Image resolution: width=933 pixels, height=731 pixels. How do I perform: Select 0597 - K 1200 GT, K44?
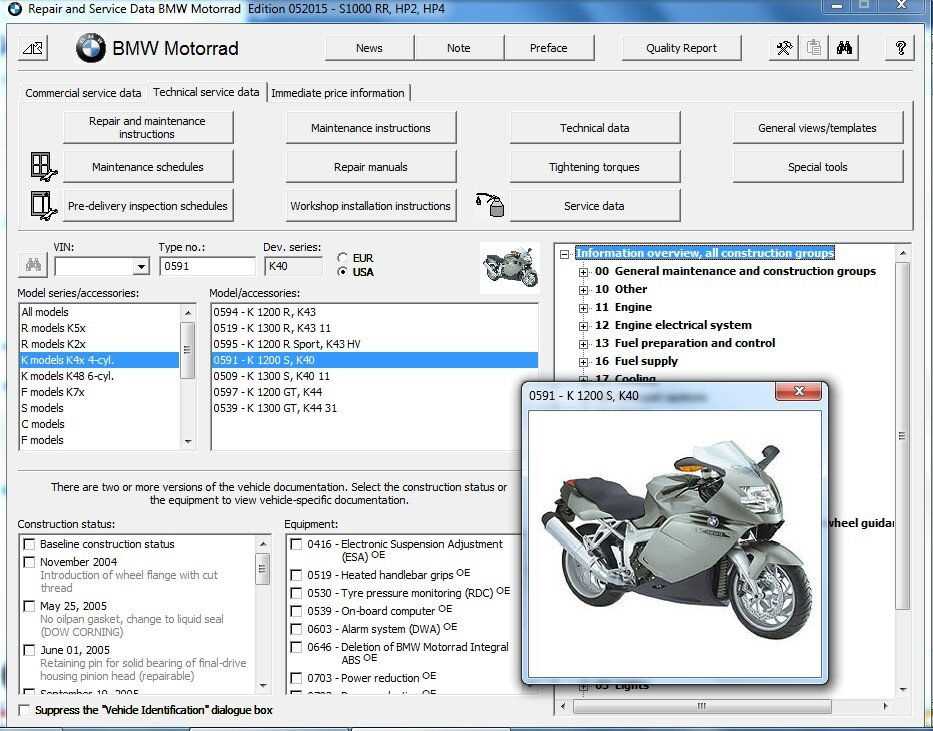(x=375, y=392)
